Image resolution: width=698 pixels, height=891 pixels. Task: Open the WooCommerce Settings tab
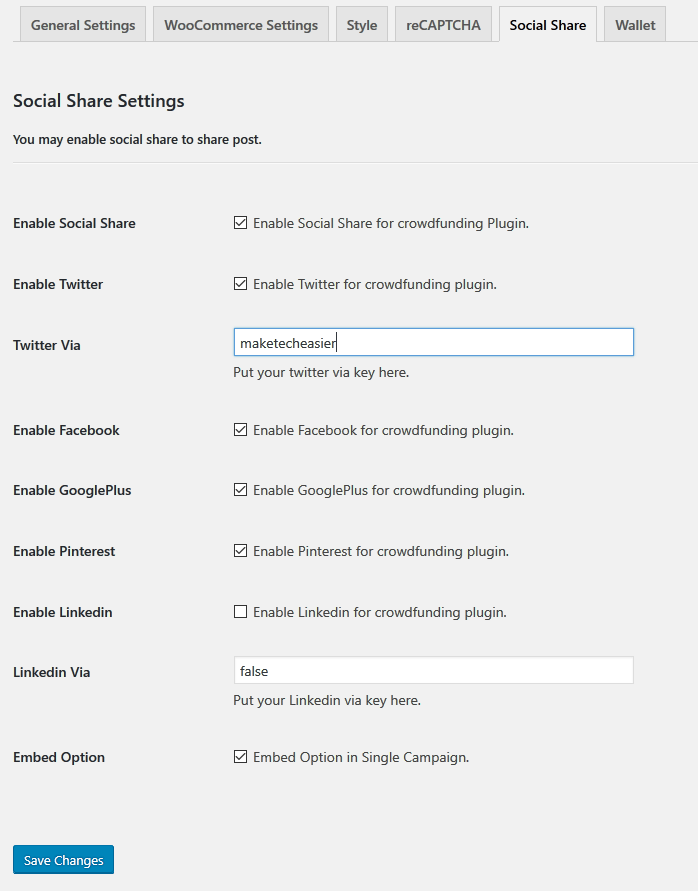coord(240,24)
